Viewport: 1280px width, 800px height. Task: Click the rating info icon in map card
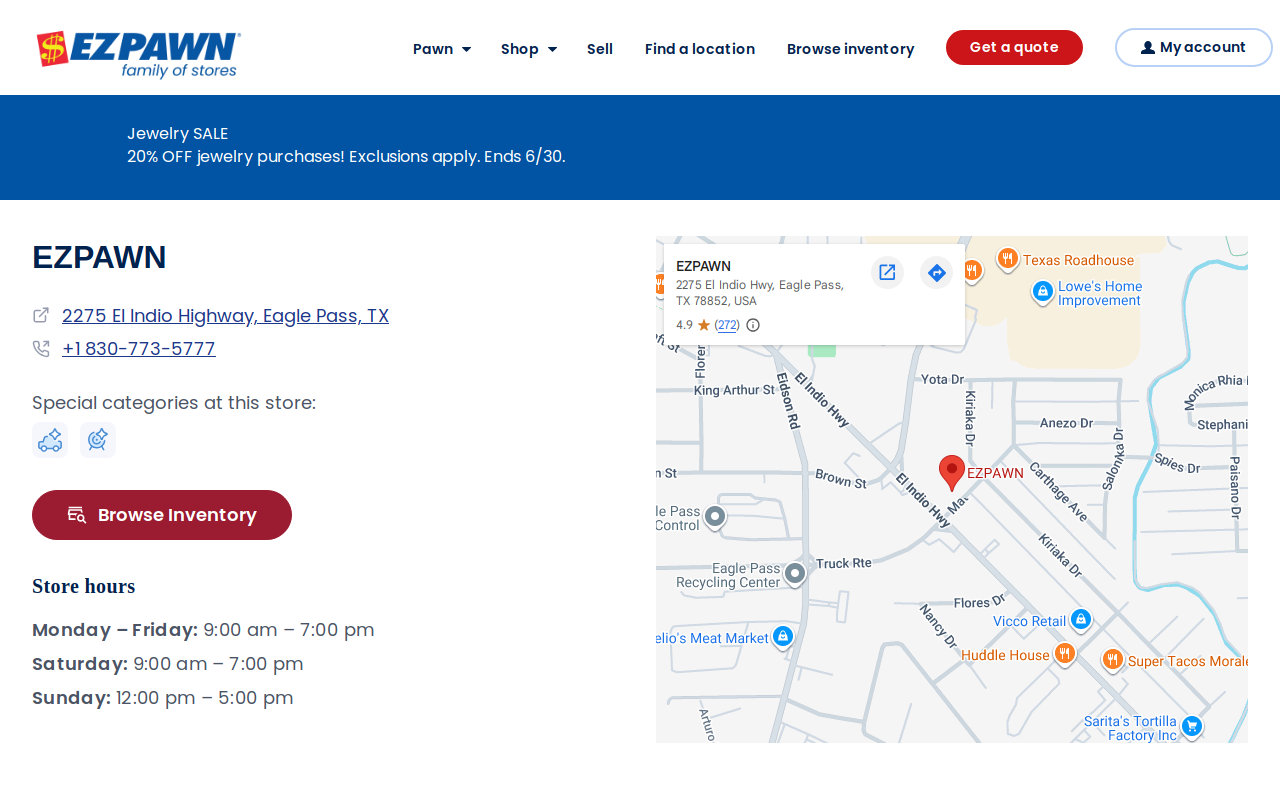[753, 325]
